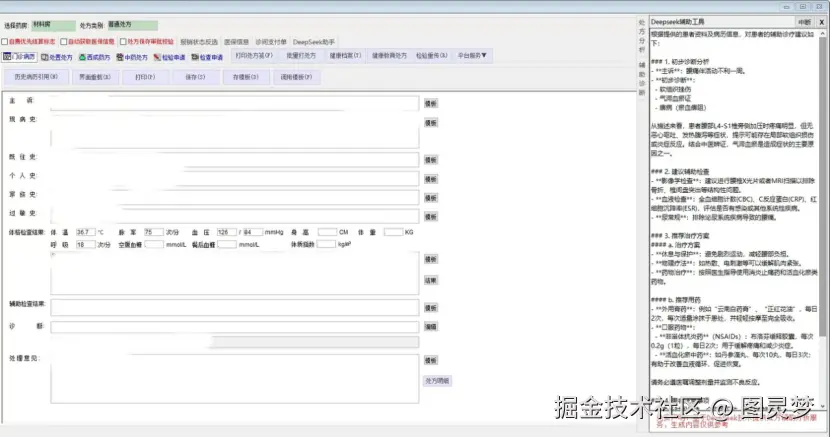Toggle the 自动获取医保信息 checkbox
This screenshot has width=830, height=437.
(64, 41)
